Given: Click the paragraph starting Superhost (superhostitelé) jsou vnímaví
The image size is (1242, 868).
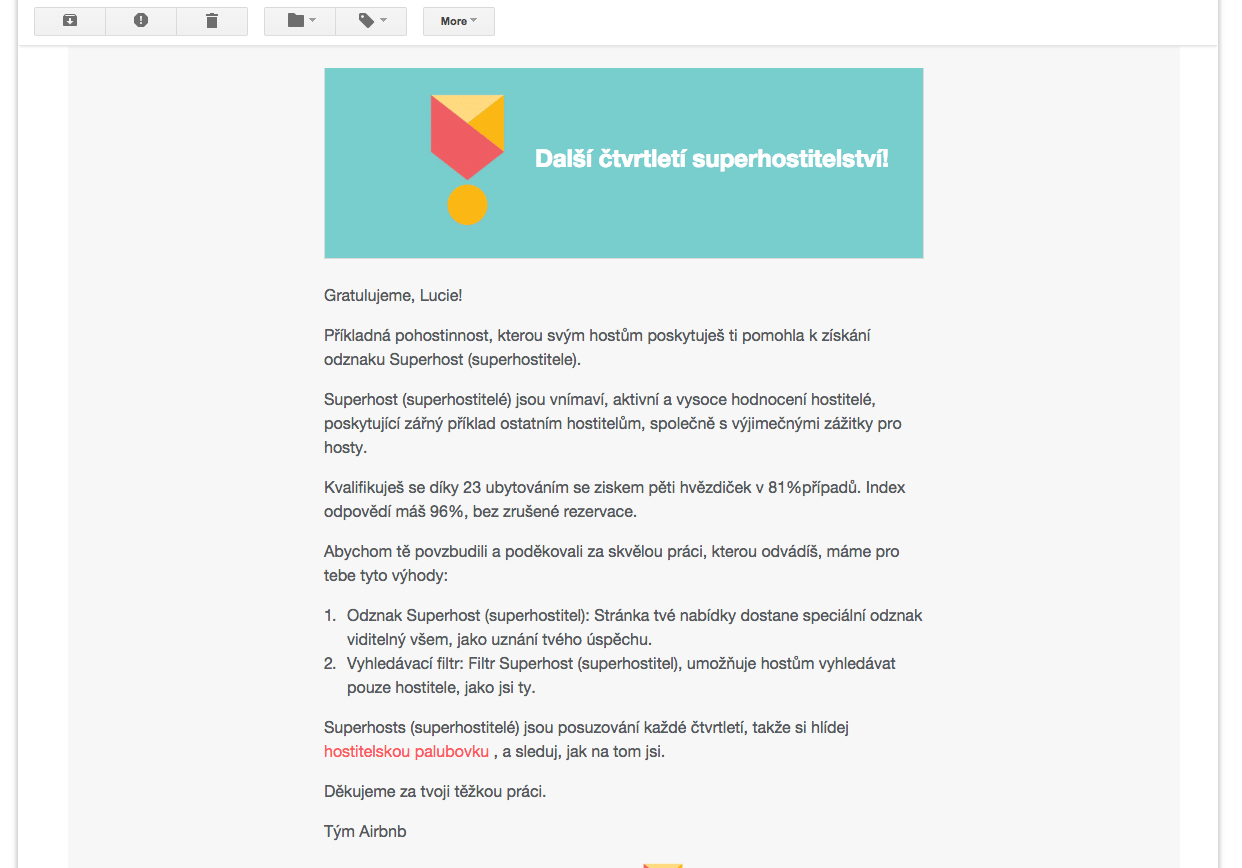Looking at the screenshot, I should point(612,424).
